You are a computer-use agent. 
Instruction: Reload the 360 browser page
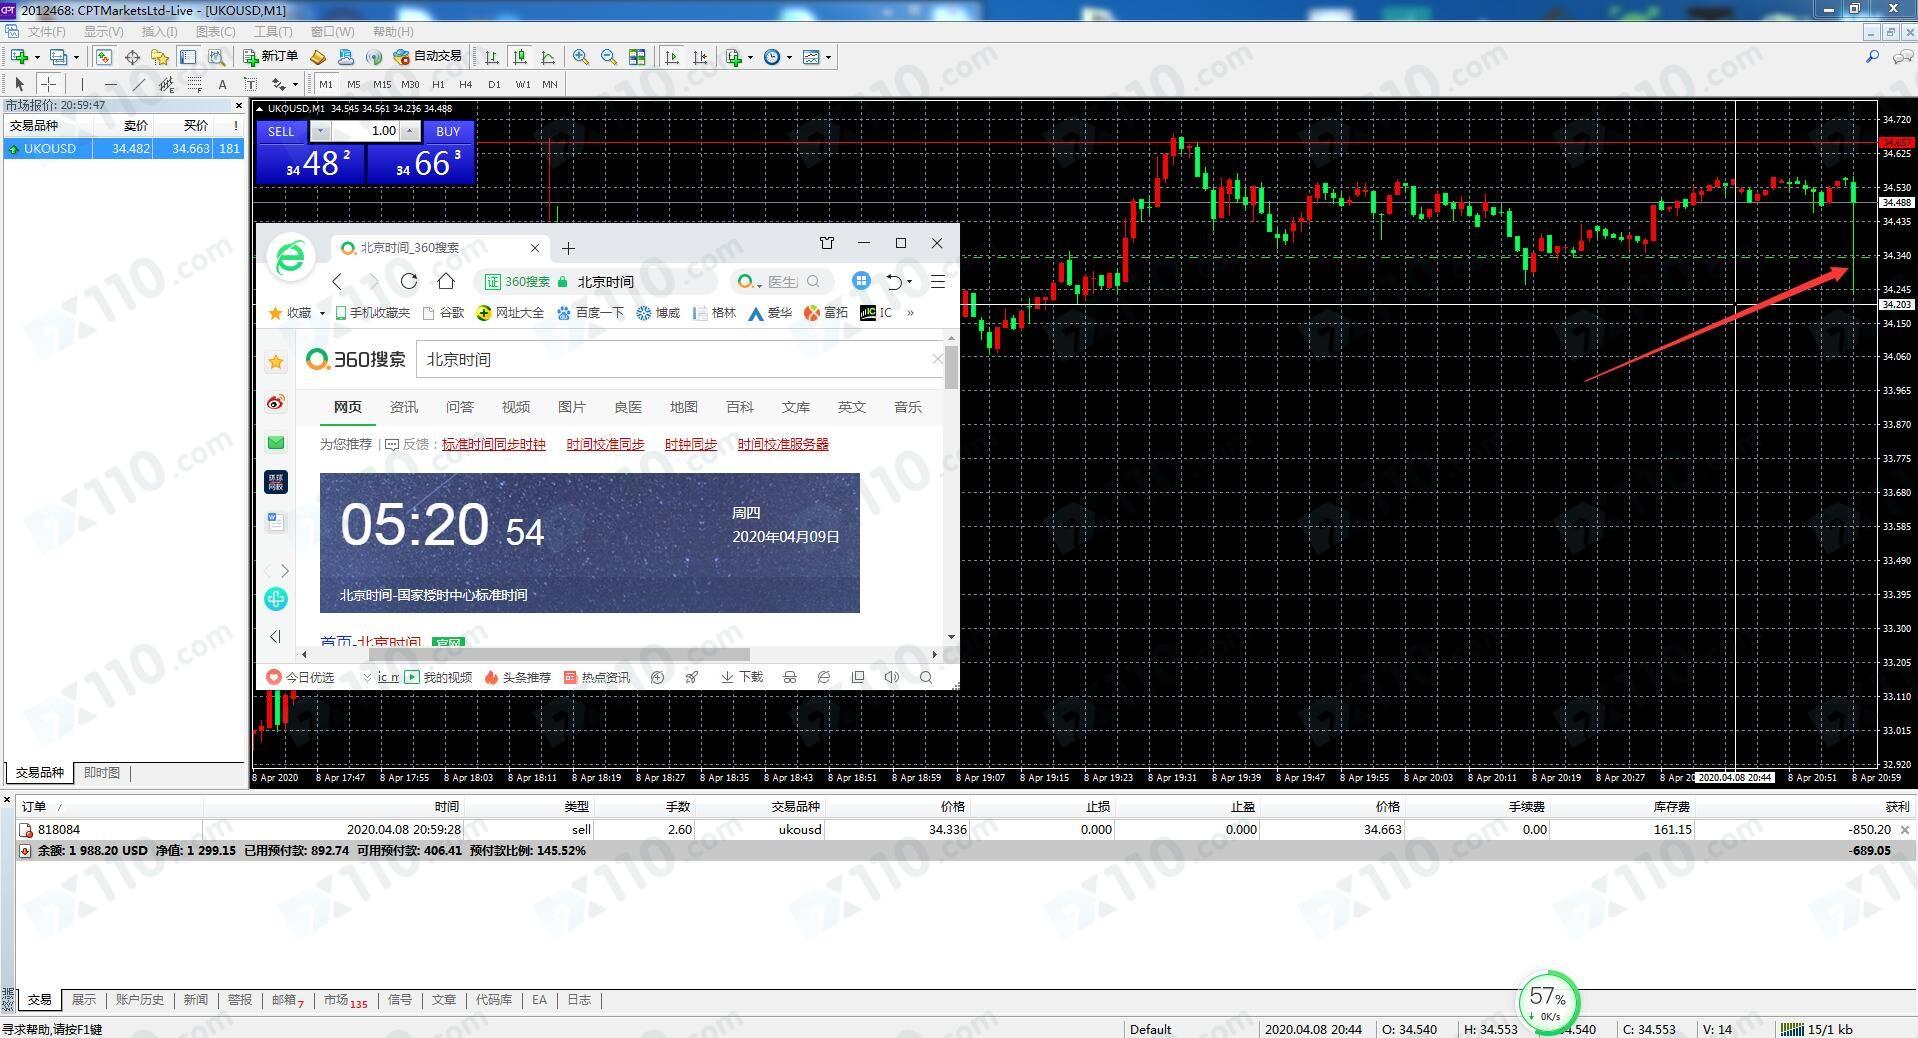point(408,281)
